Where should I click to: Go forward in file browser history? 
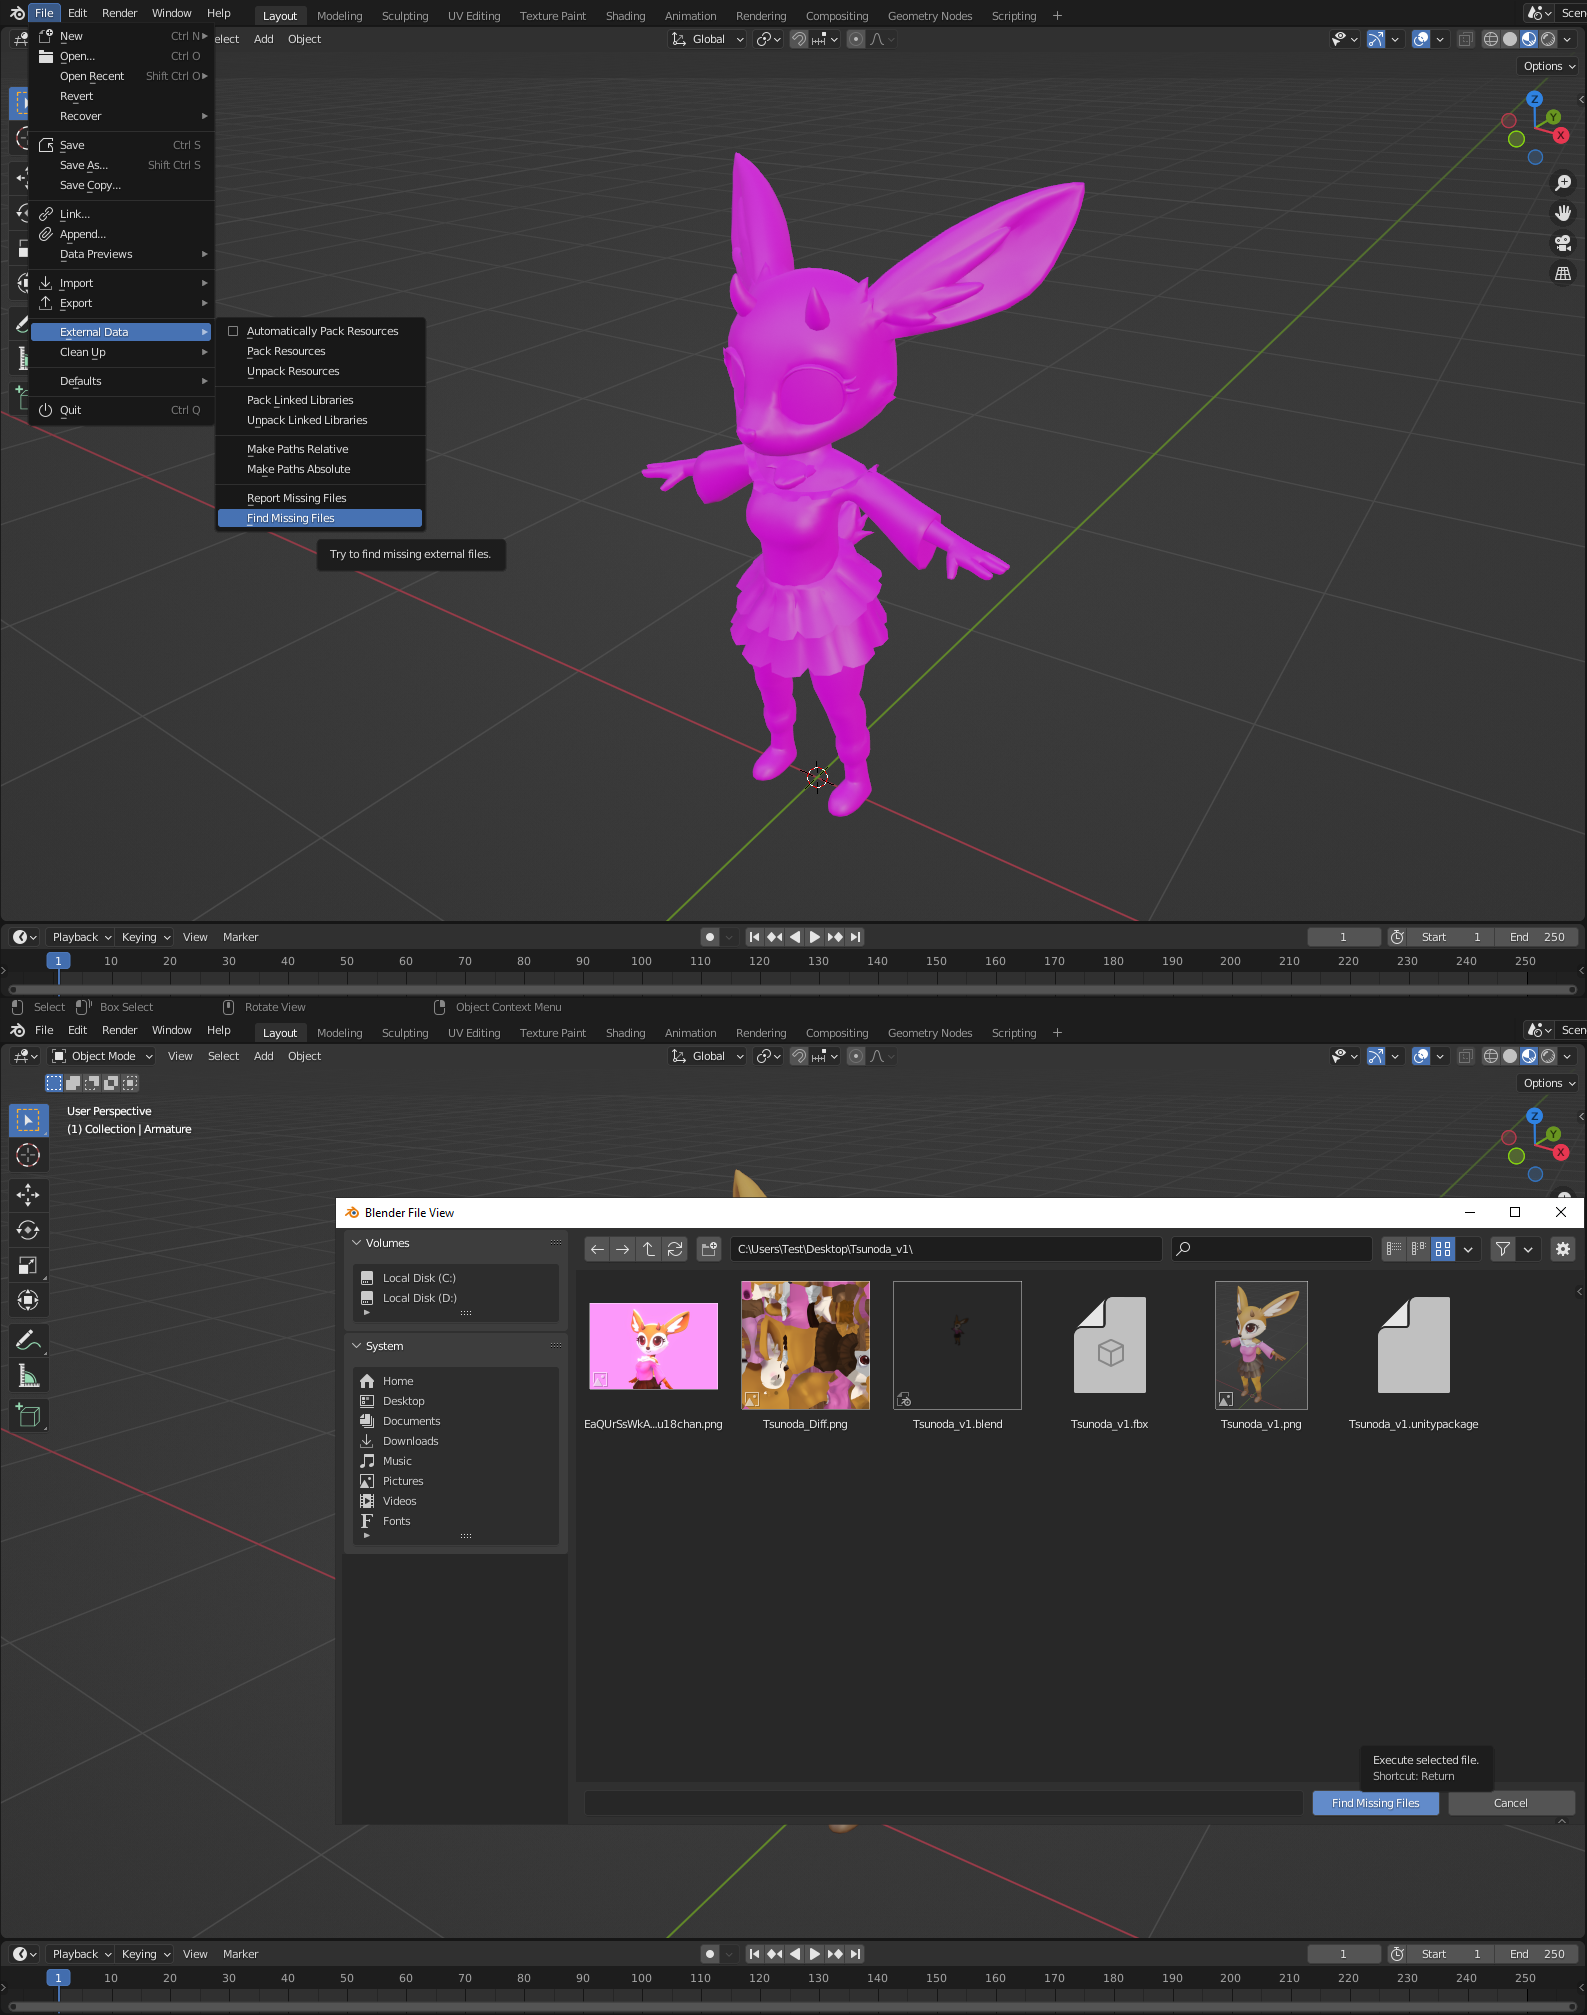(x=623, y=1249)
